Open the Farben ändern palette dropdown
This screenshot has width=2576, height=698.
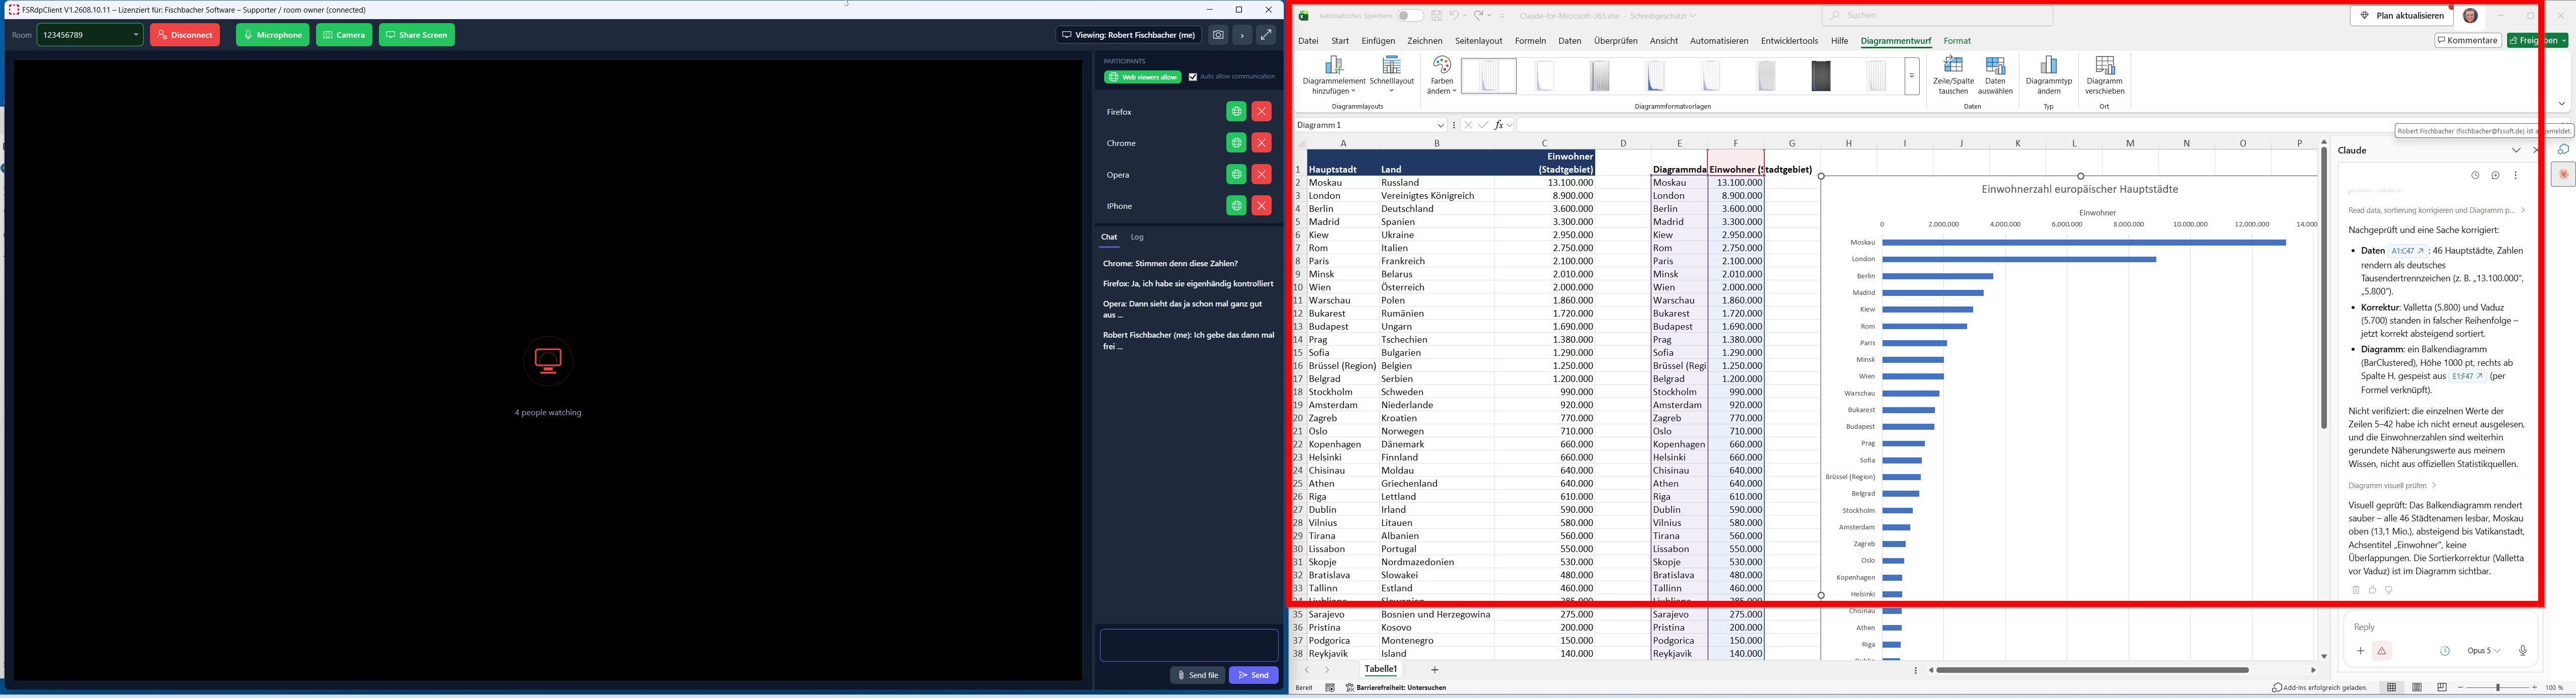point(1442,75)
